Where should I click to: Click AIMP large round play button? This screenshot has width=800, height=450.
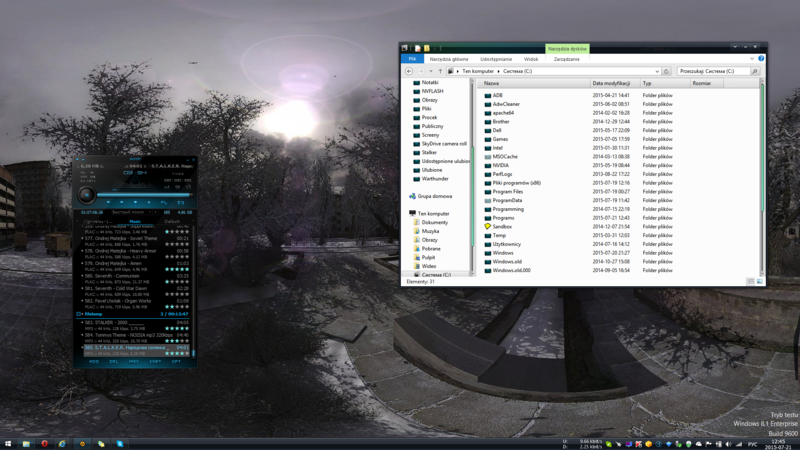click(86, 194)
